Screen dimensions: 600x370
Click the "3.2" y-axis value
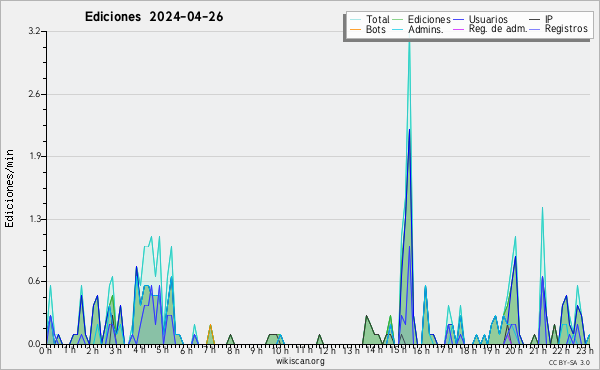point(34,31)
